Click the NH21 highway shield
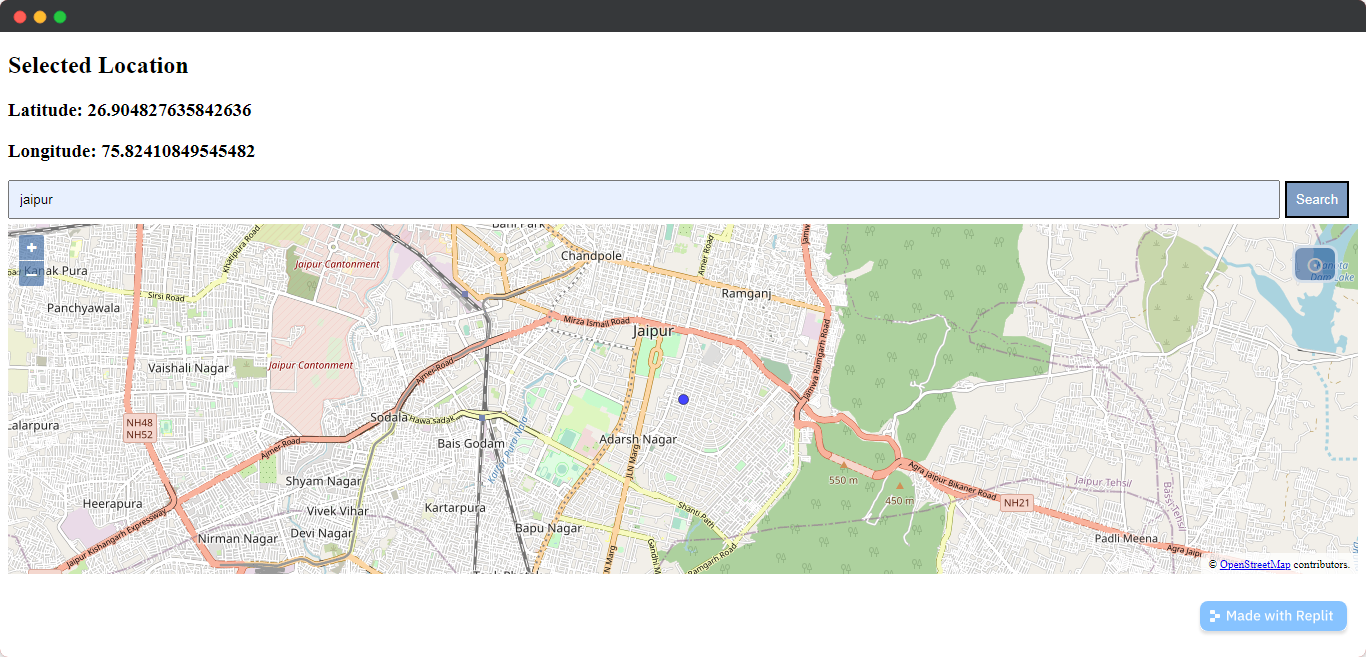1366x657 pixels. pos(1015,503)
